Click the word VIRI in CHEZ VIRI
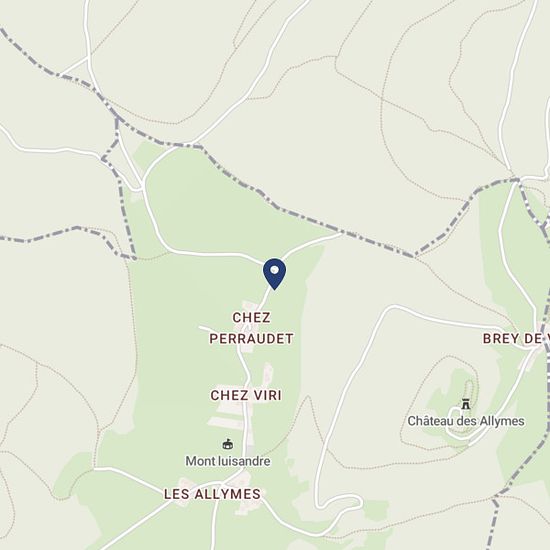This screenshot has width=550, height=550. pos(267,395)
